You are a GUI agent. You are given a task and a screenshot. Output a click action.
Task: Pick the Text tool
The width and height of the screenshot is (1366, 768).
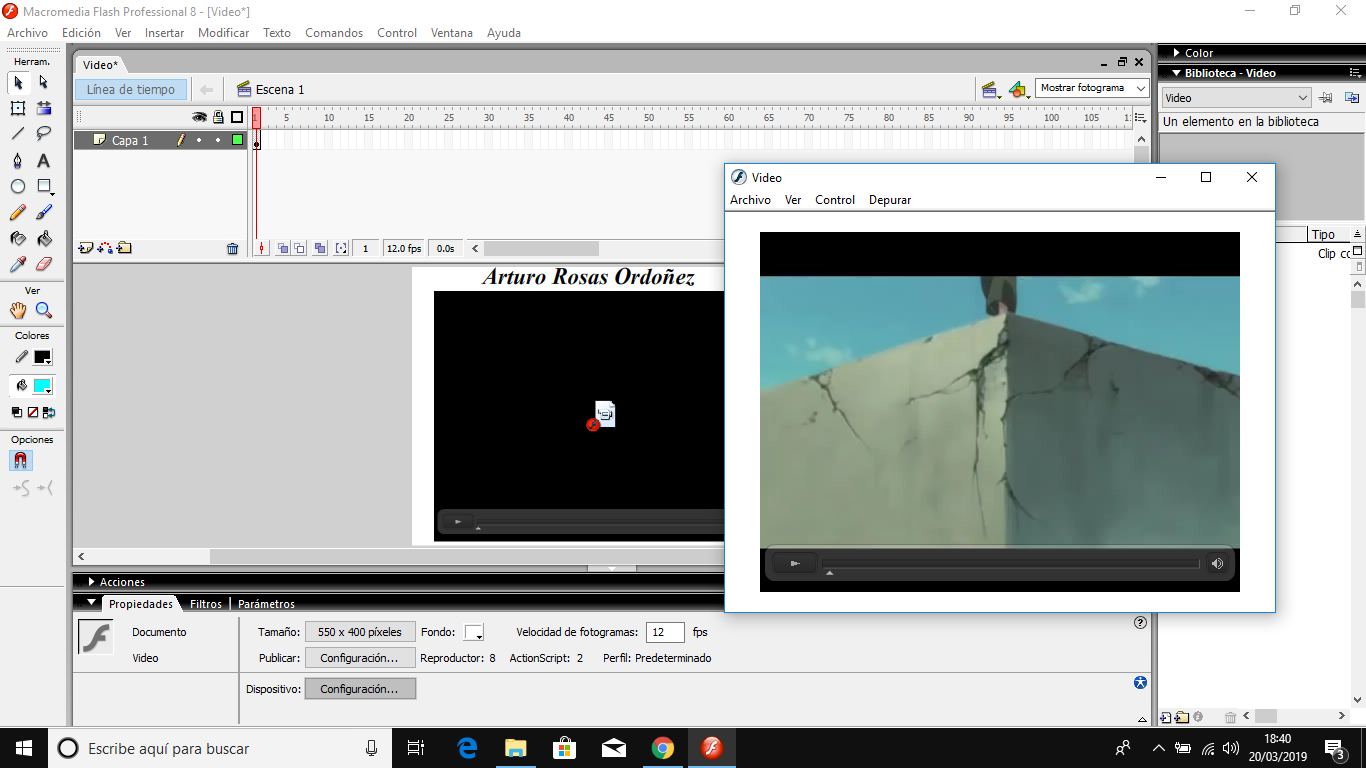point(44,160)
